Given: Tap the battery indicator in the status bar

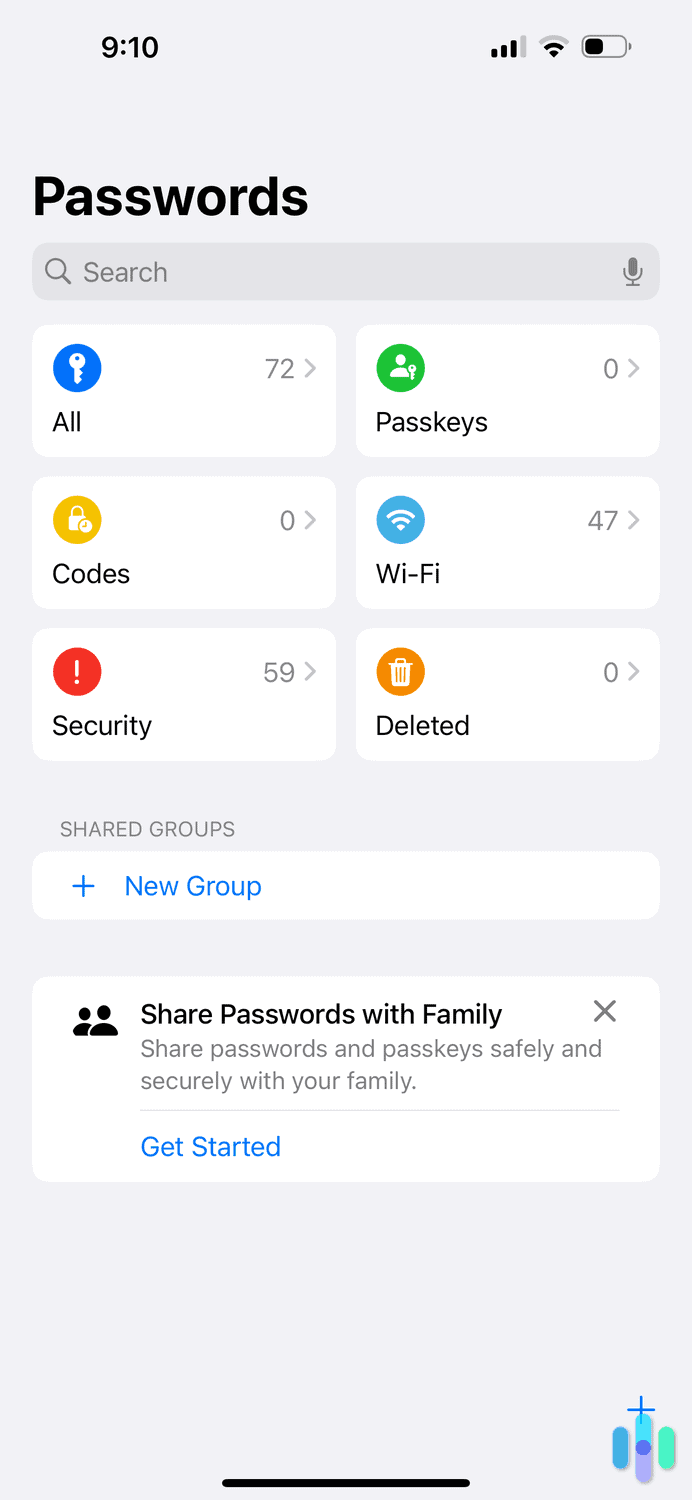Looking at the screenshot, I should click(604, 46).
